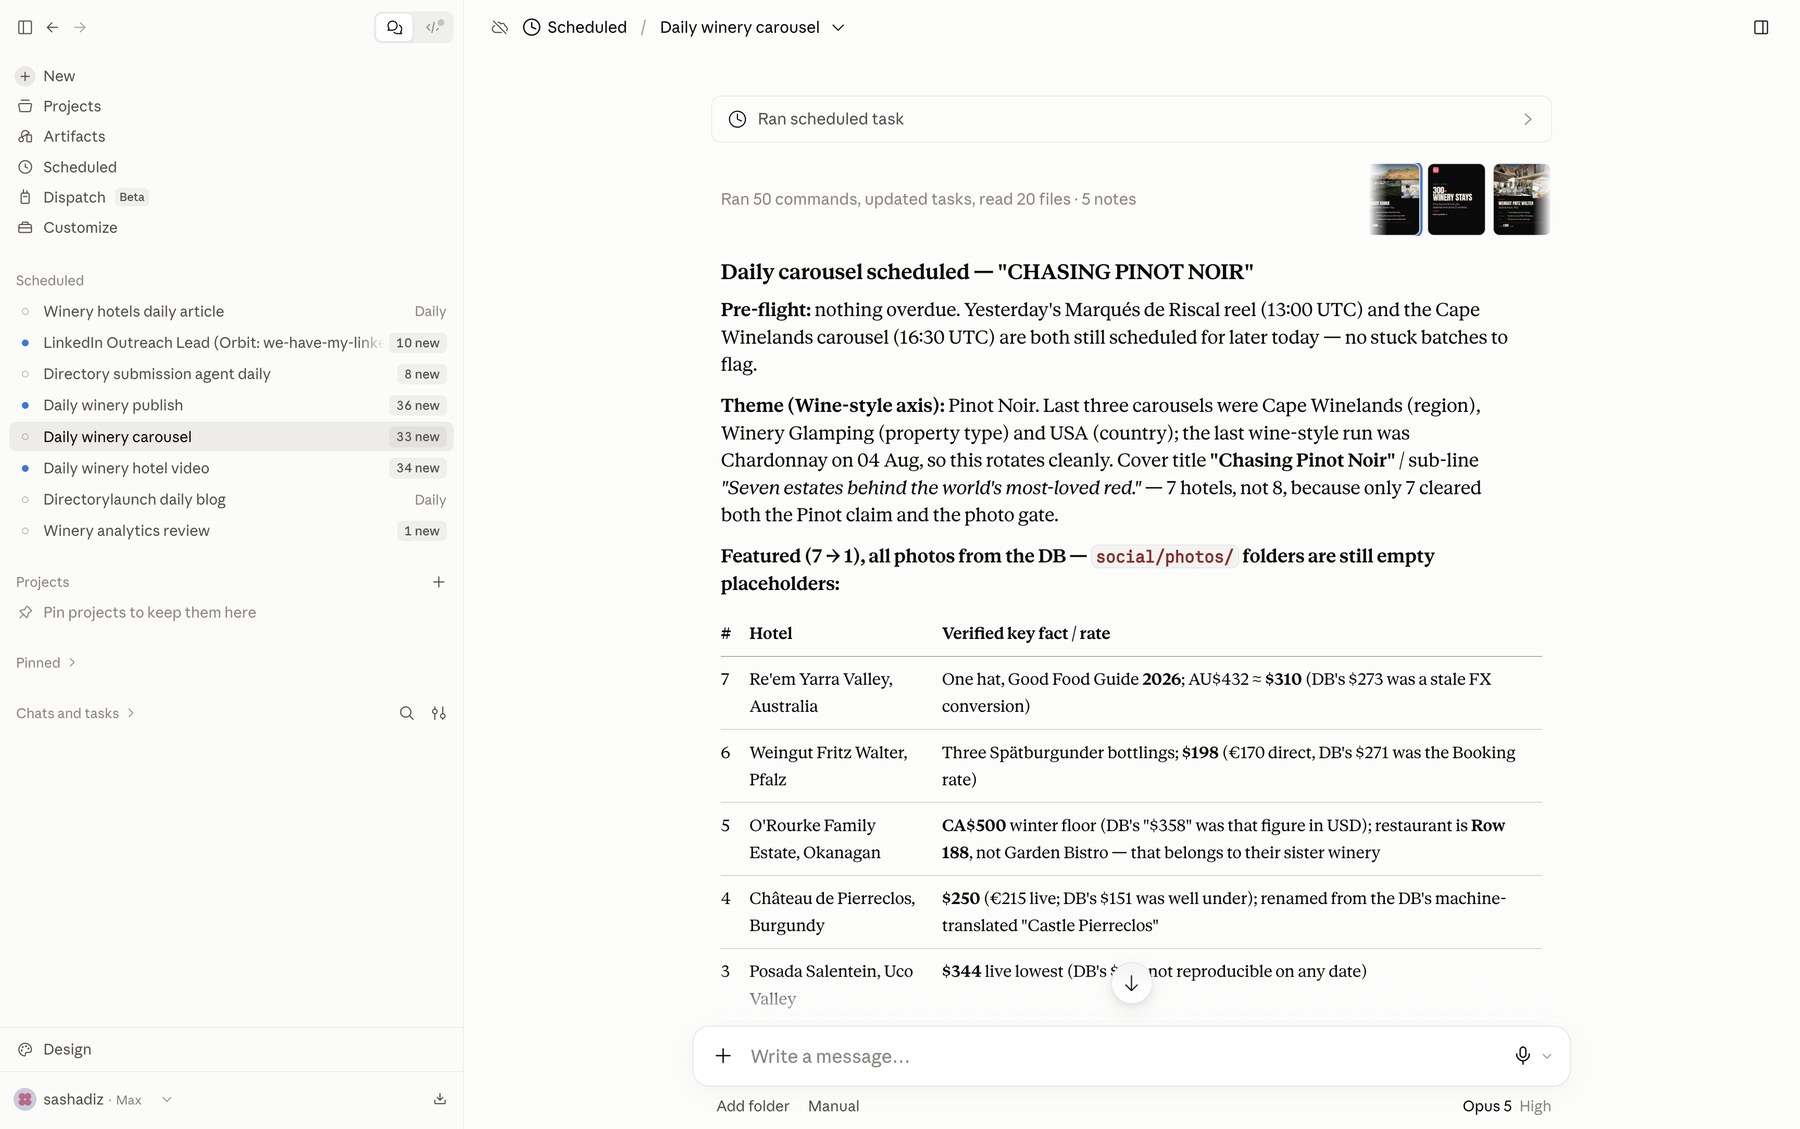Image resolution: width=1800 pixels, height=1129 pixels.
Task: Click the 34 new badge
Action: point(417,468)
